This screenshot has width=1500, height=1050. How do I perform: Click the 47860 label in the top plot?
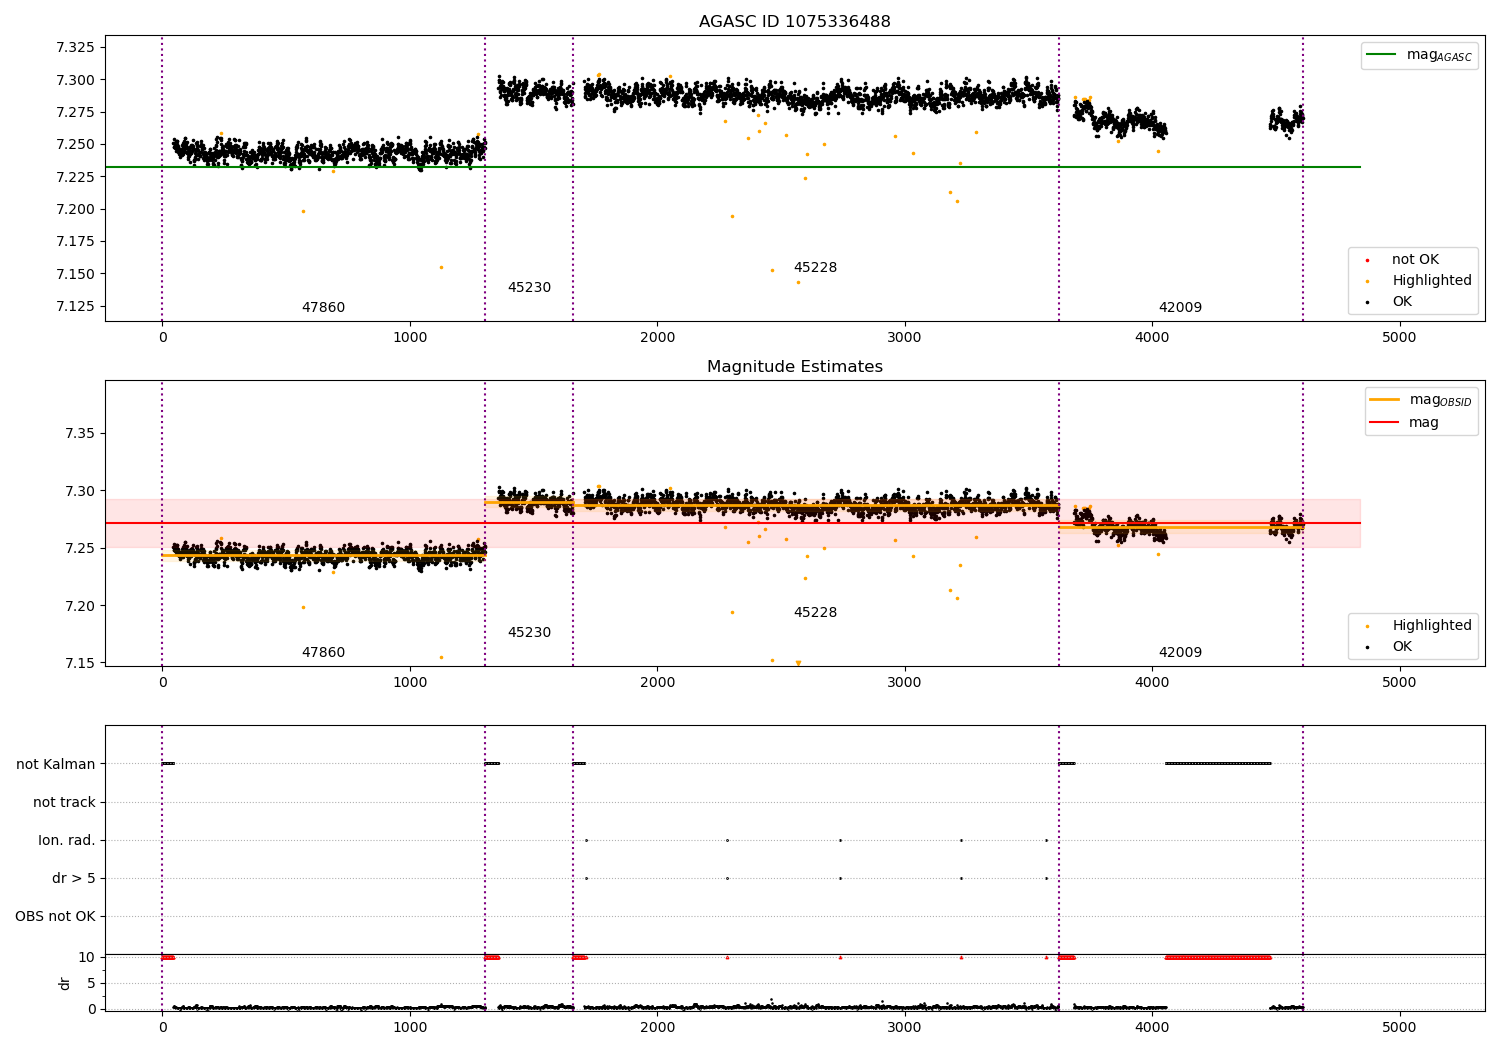(x=323, y=308)
